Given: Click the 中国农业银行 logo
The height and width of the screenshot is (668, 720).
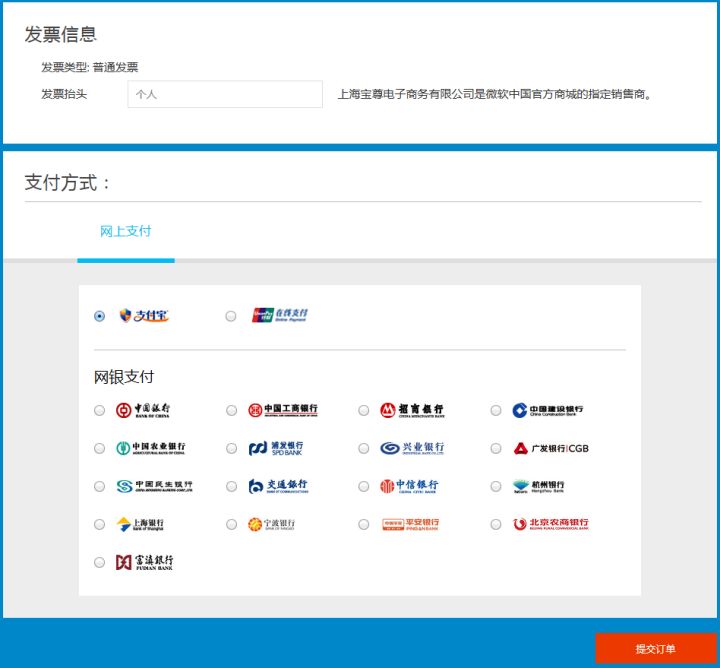Looking at the screenshot, I should pyautogui.click(x=151, y=448).
